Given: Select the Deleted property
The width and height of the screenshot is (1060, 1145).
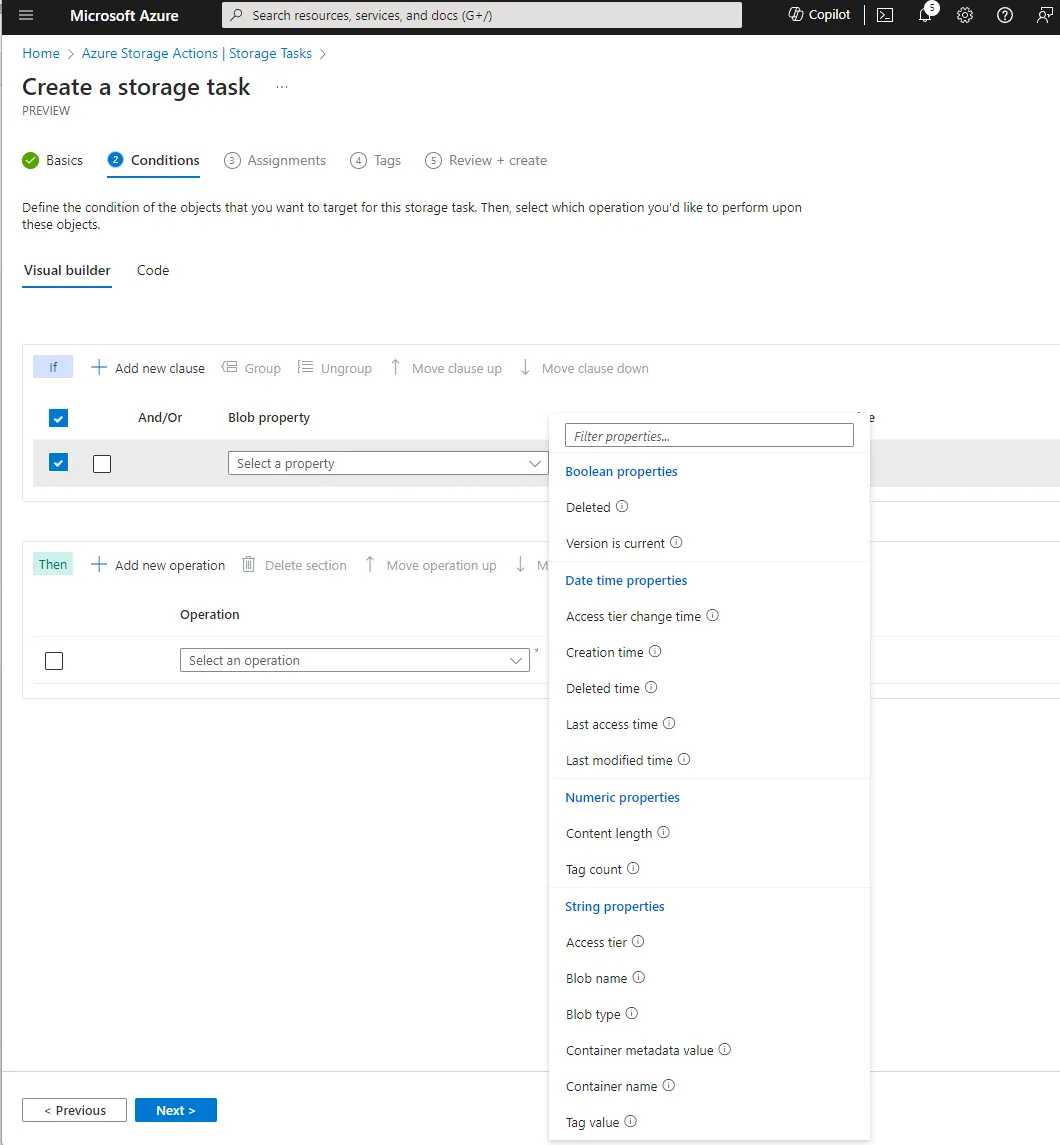Looking at the screenshot, I should (x=588, y=507).
